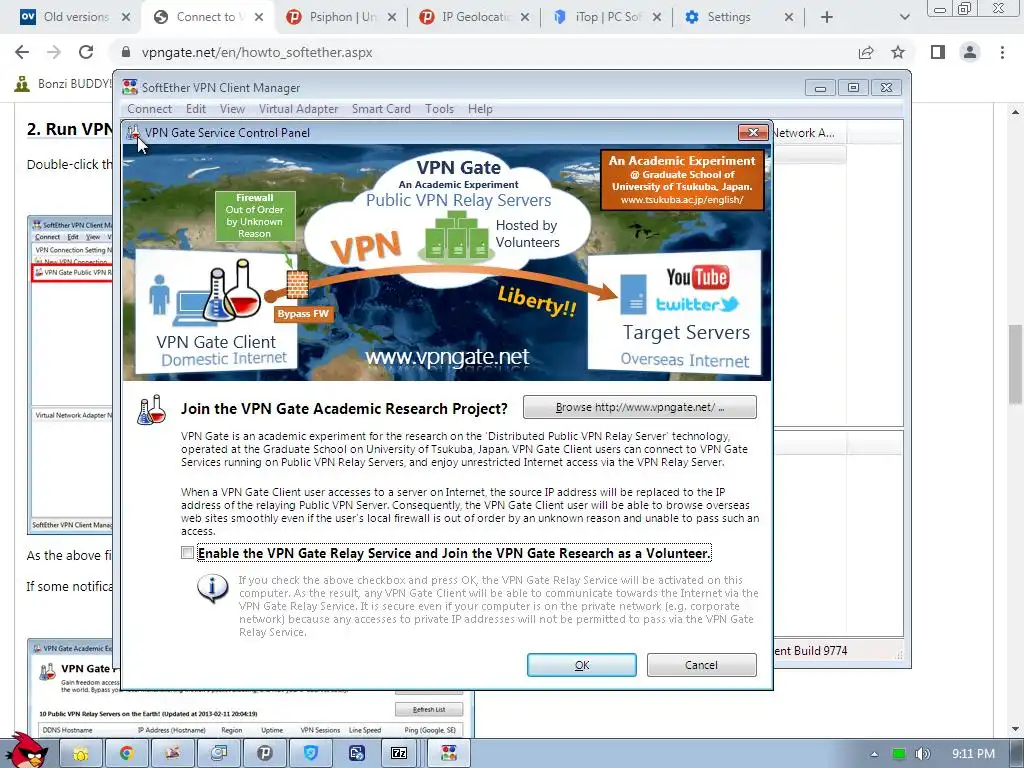
Task: Click the page vertical scrollbar thumb
Action: coord(1016,364)
